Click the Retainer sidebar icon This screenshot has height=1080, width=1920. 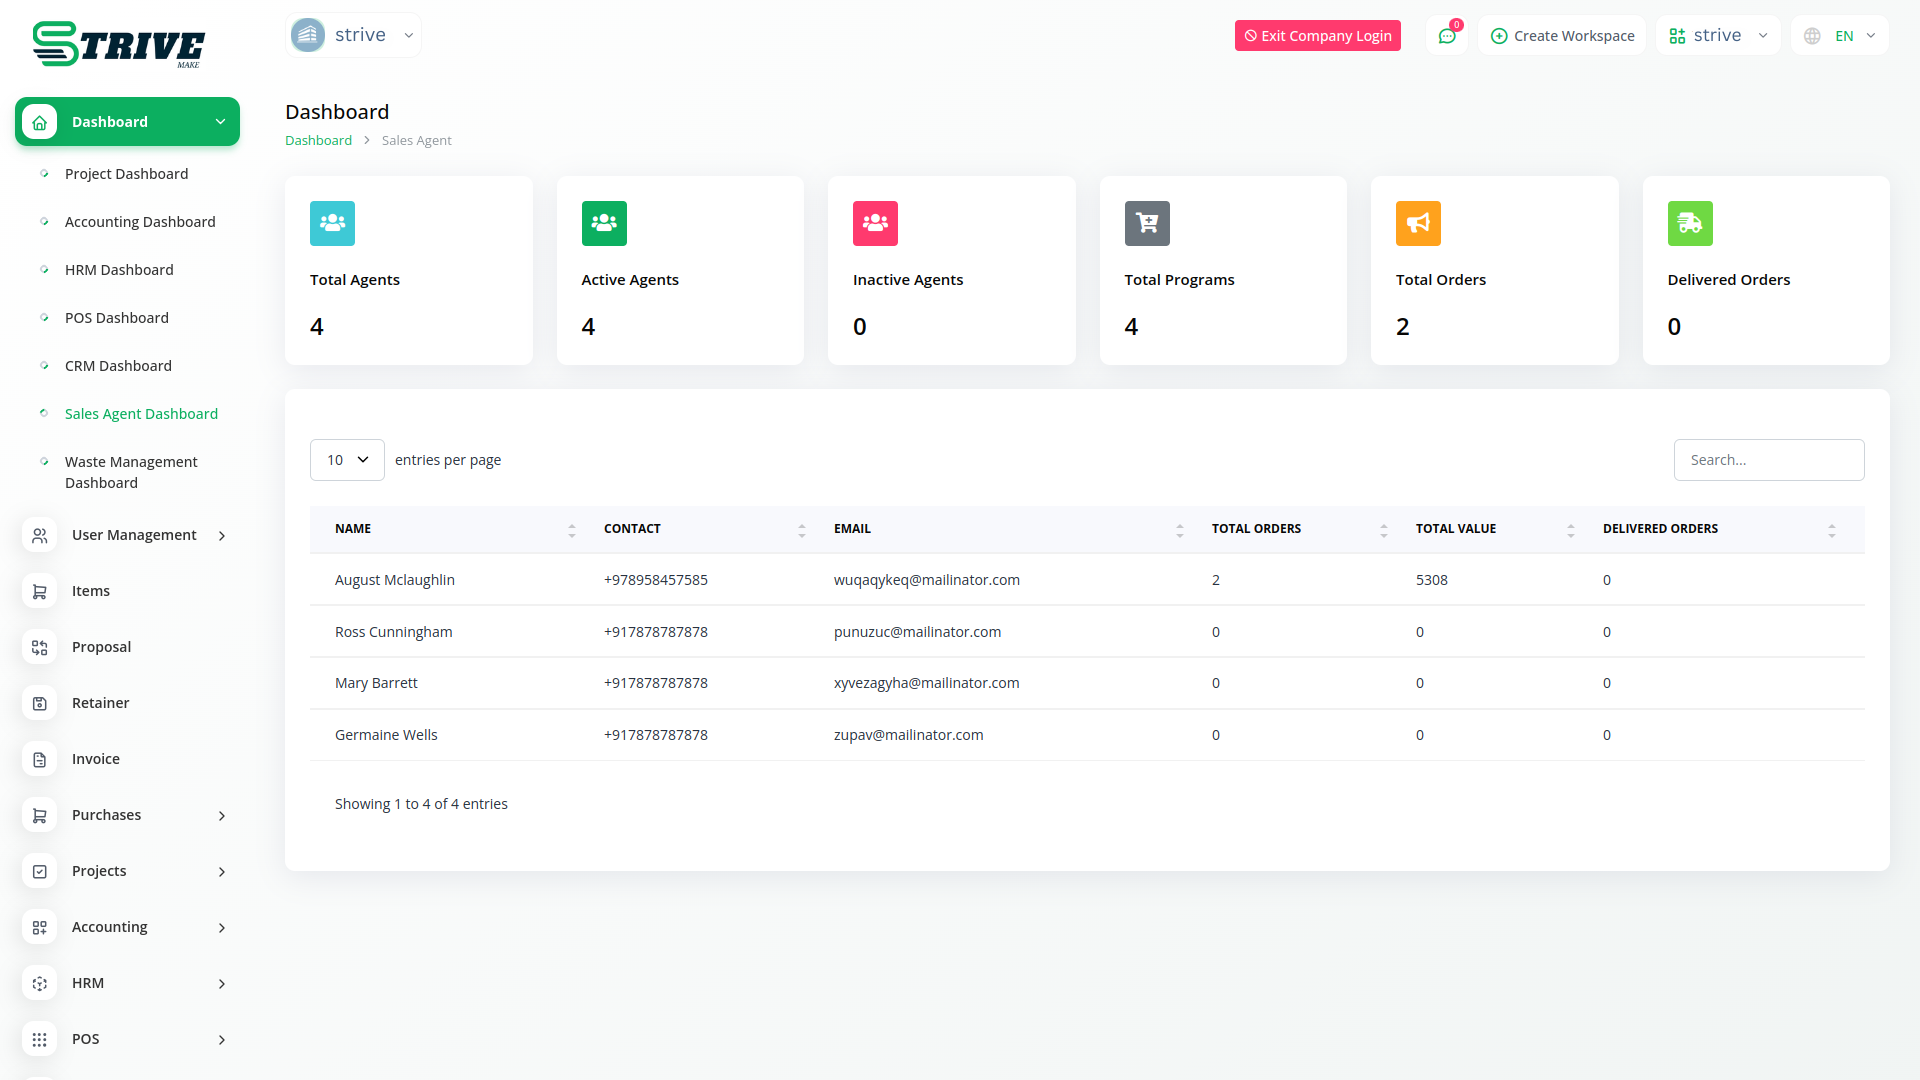point(39,704)
